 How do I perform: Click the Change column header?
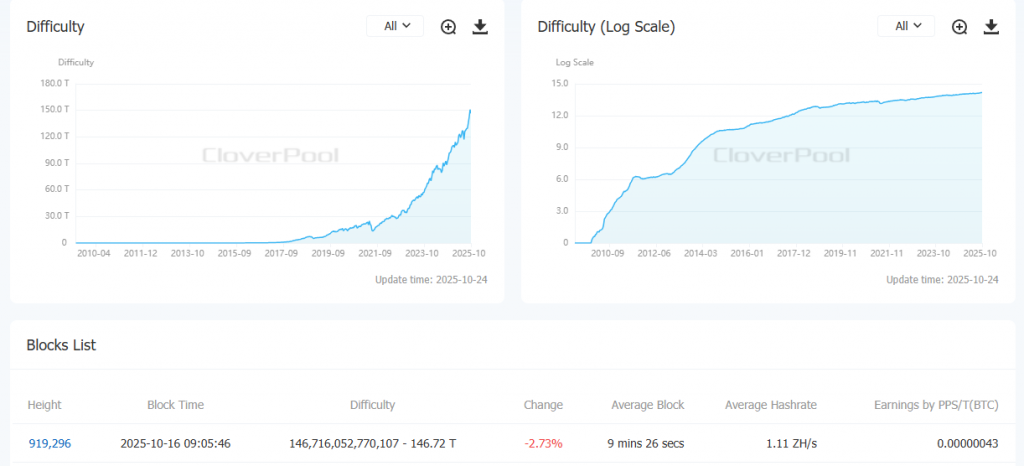click(x=543, y=405)
